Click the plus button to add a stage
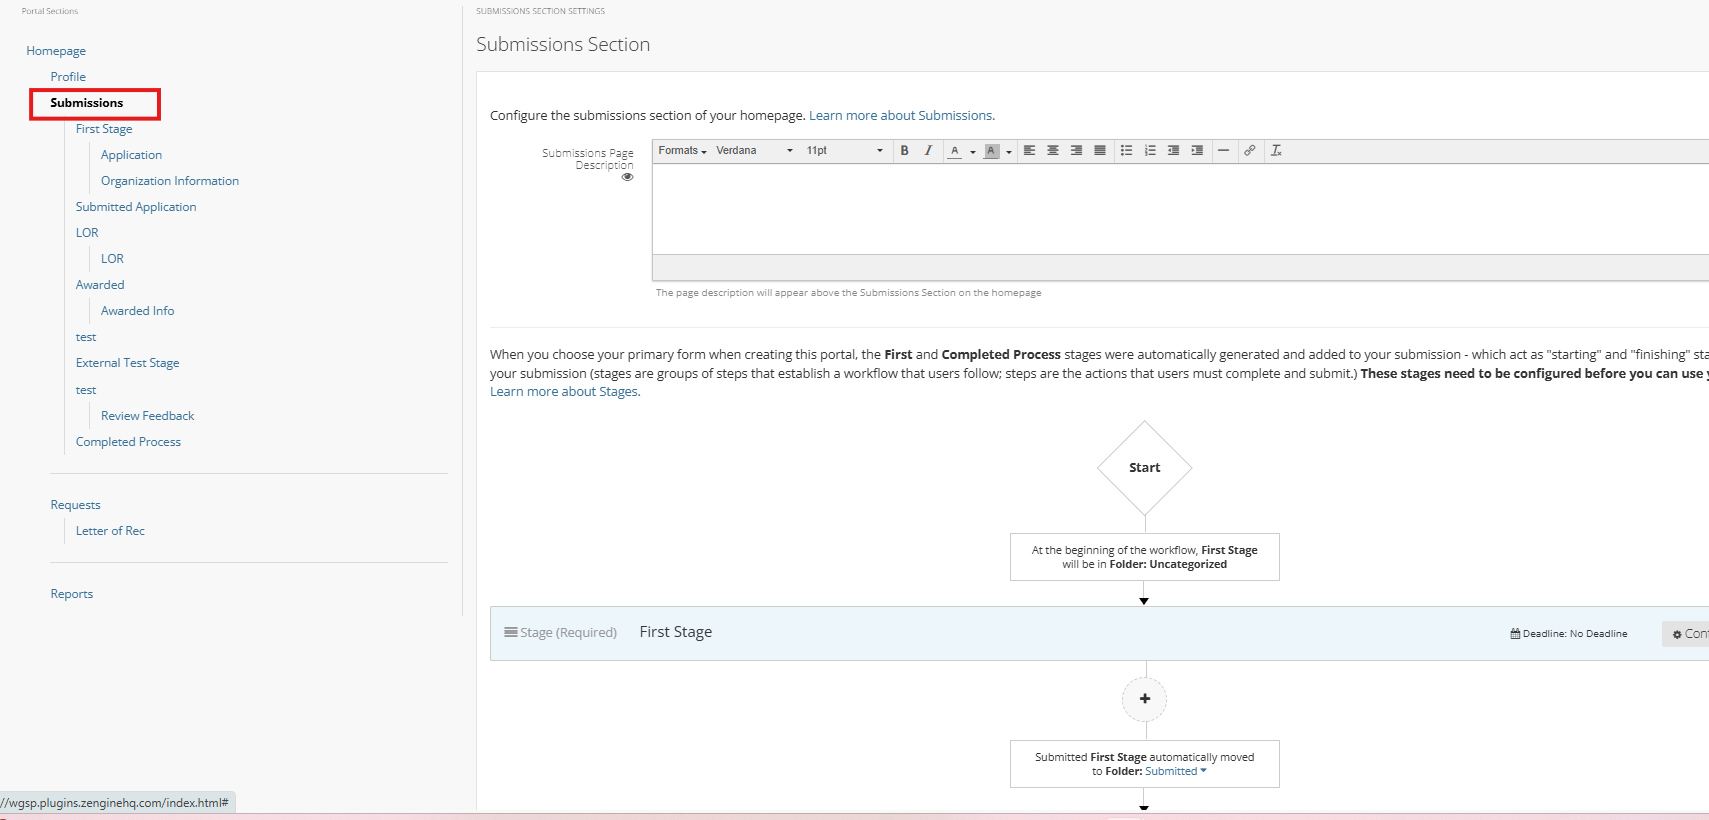1709x820 pixels. pos(1145,699)
